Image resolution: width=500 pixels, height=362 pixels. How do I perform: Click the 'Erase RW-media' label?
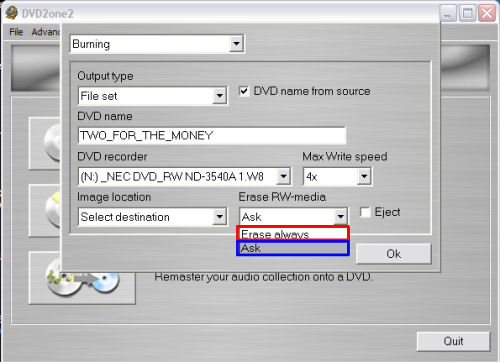click(282, 197)
